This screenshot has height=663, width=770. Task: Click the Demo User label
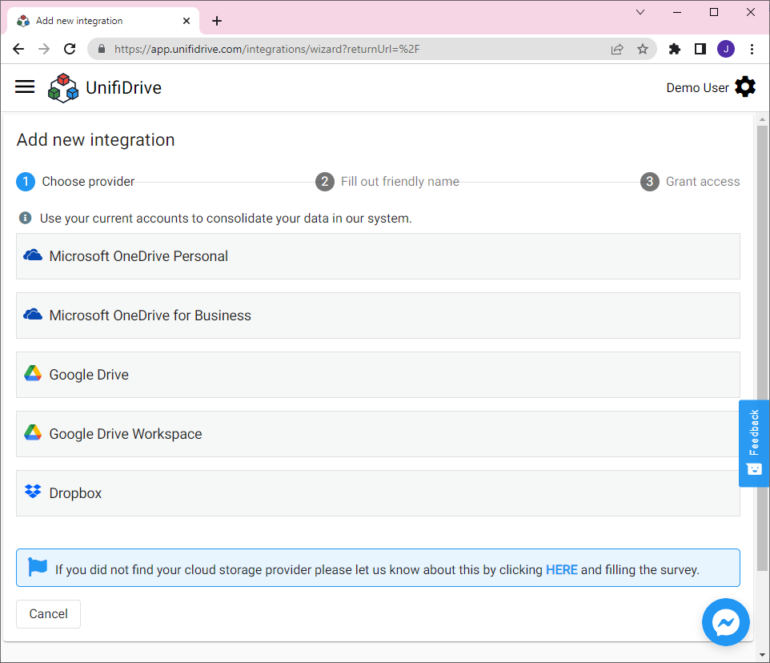click(x=697, y=88)
